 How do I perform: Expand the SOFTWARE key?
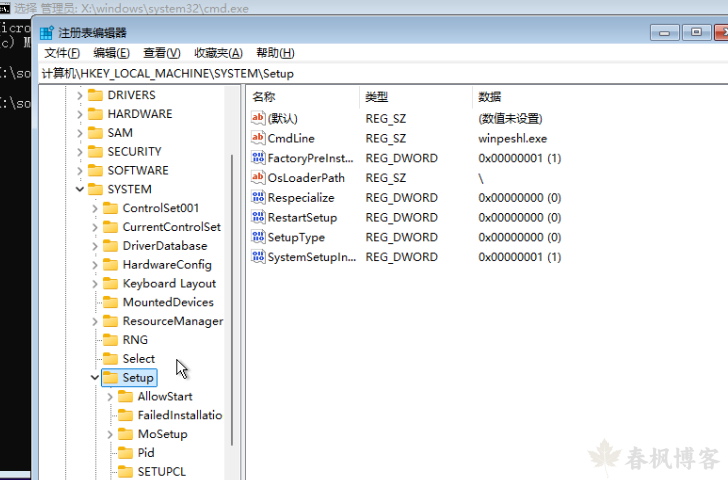[x=79, y=171]
